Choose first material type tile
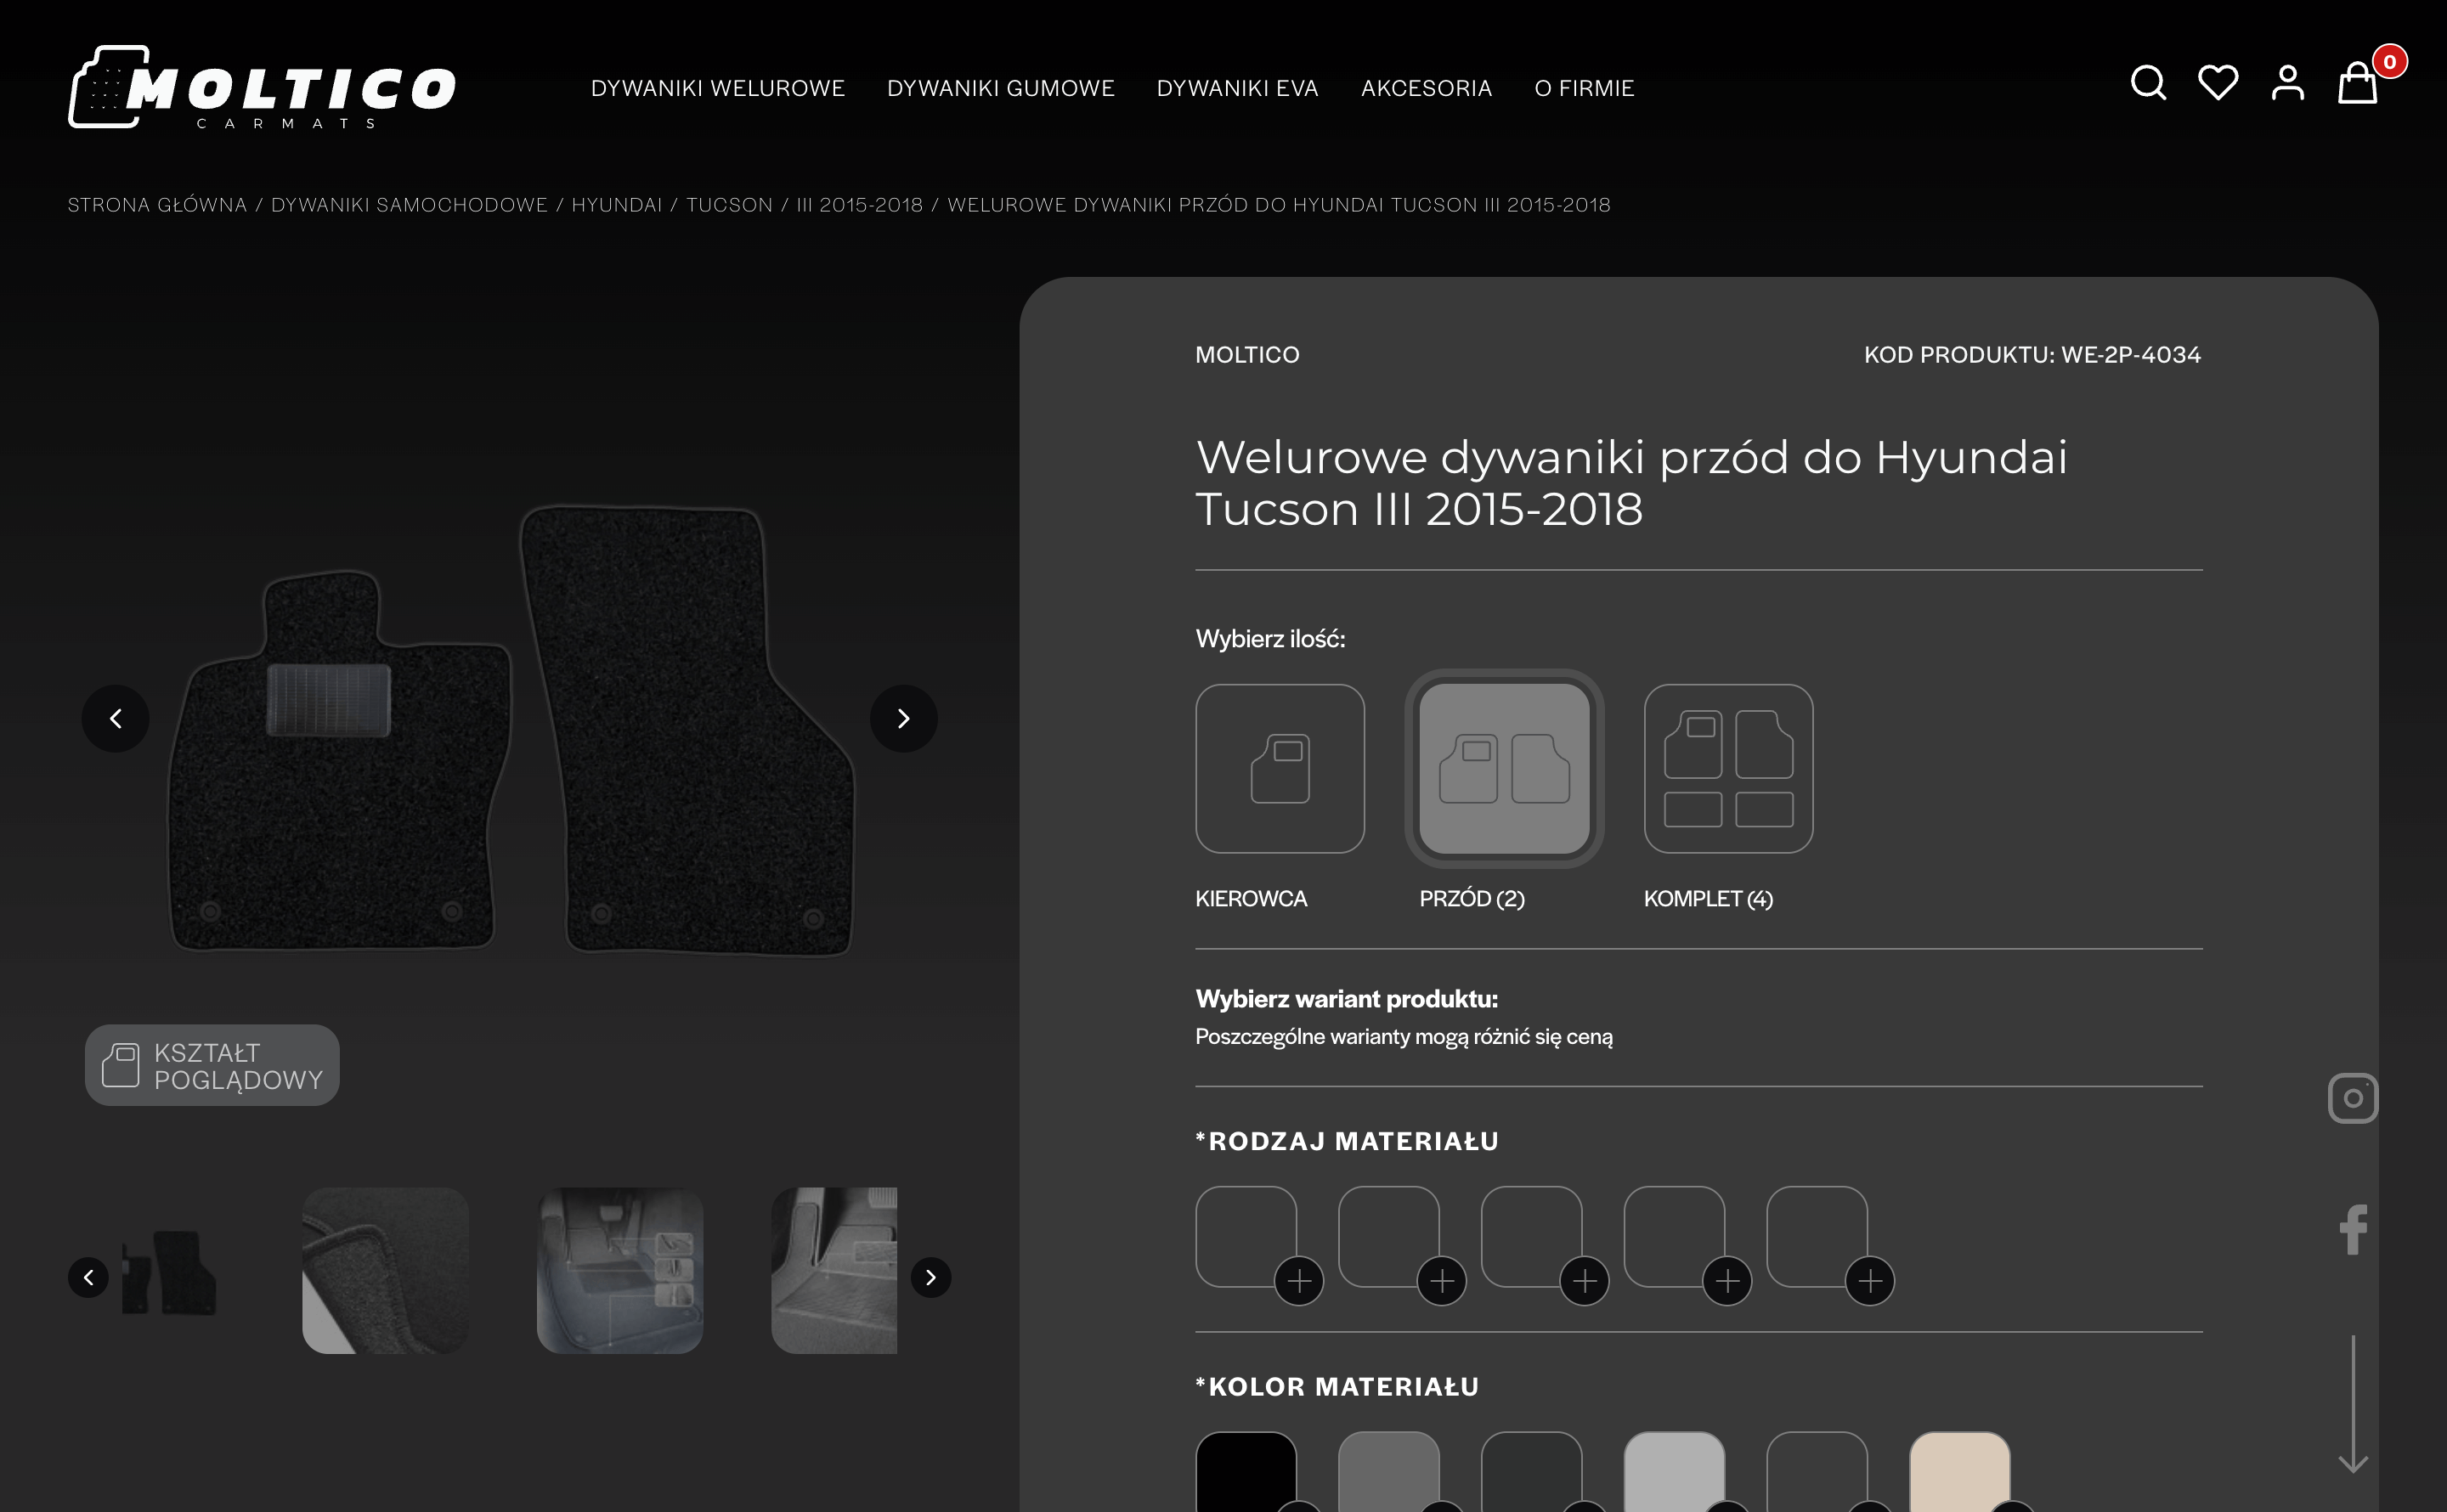 click(1246, 1236)
